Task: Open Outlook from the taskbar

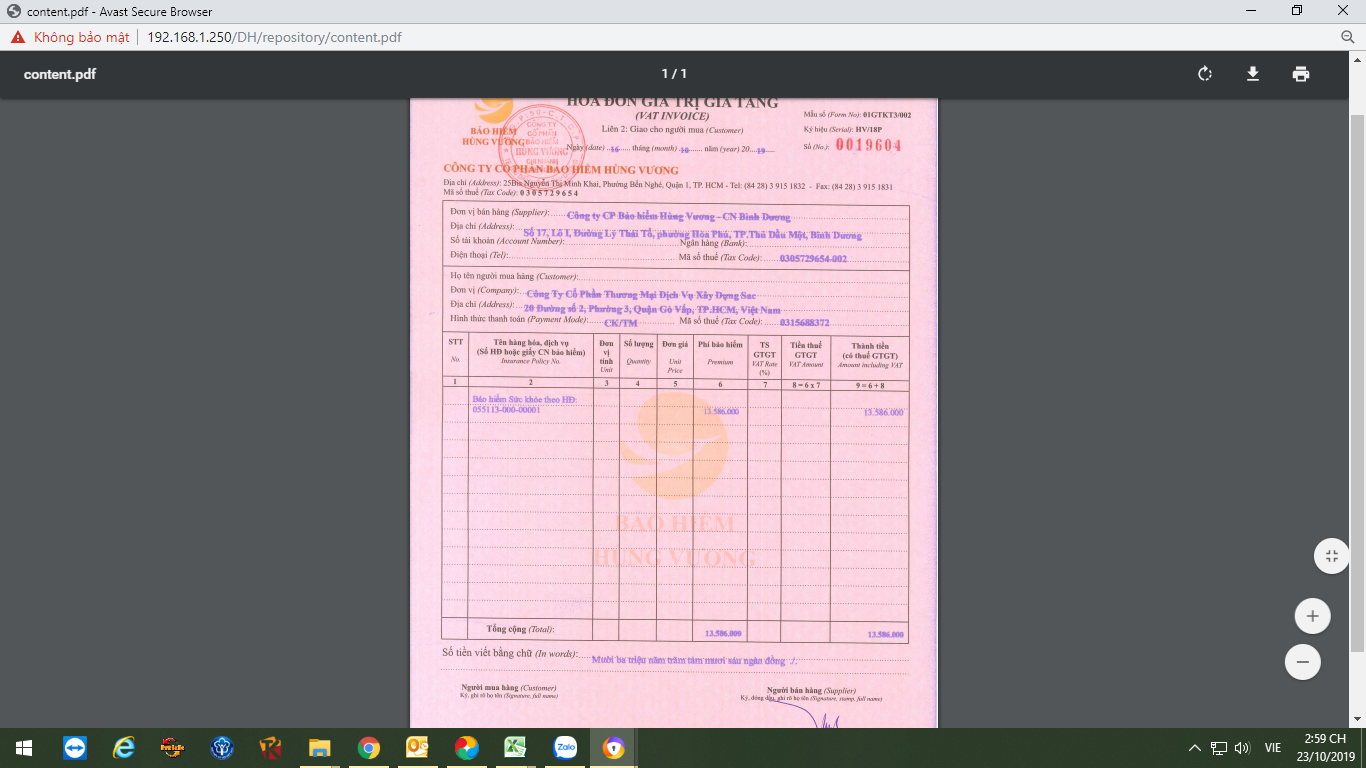Action: coord(418,748)
